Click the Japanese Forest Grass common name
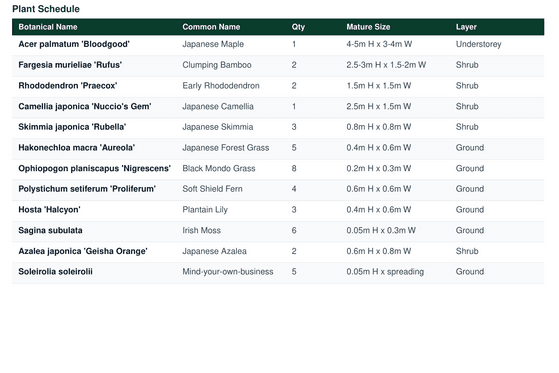This screenshot has height=373, width=559. click(226, 148)
